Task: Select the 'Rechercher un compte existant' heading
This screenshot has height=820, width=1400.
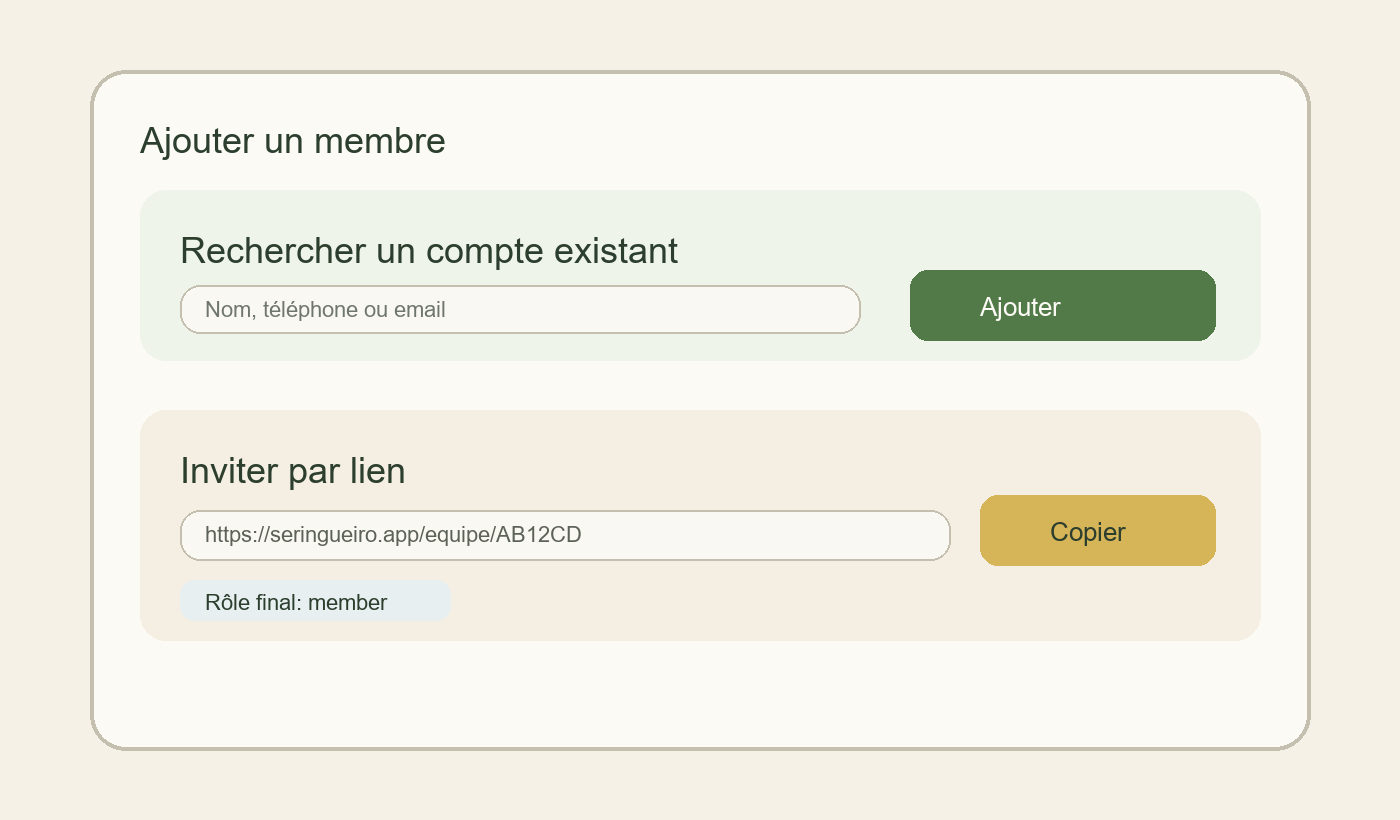Action: 429,251
